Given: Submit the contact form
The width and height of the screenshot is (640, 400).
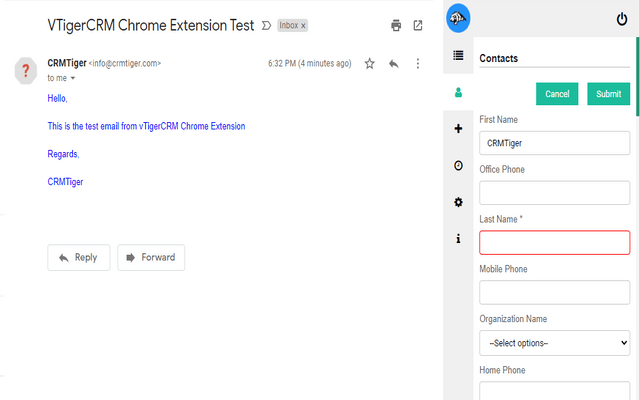Looking at the screenshot, I should (x=608, y=94).
